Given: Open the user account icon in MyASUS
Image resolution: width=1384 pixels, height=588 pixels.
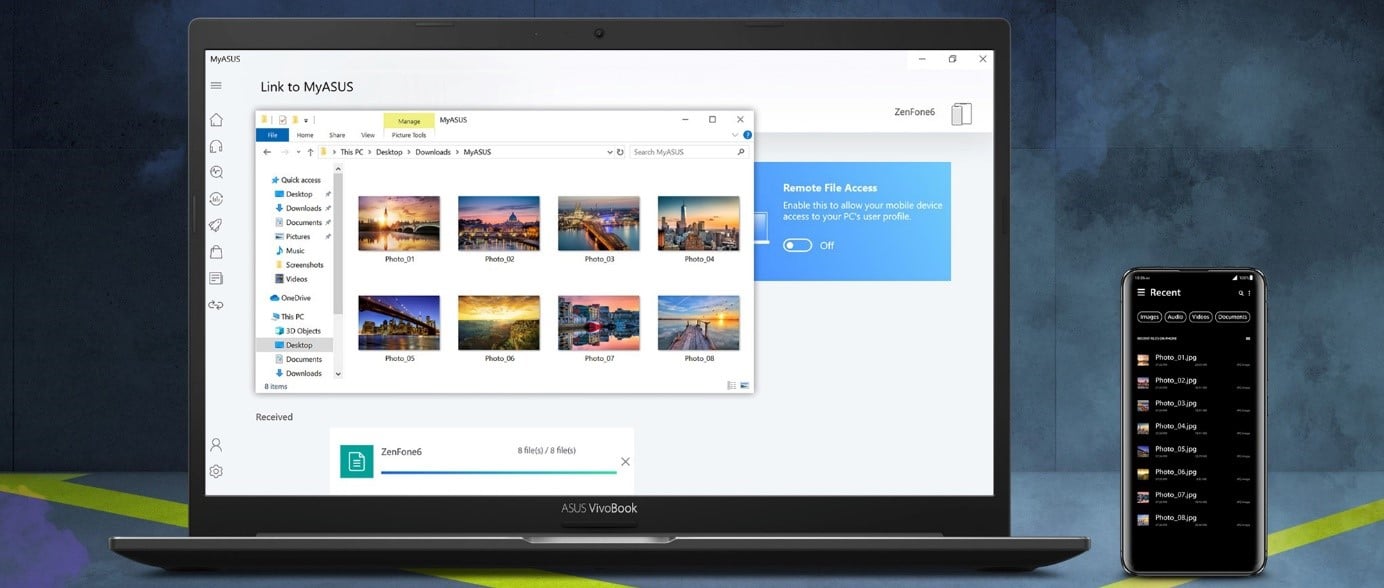Looking at the screenshot, I should [216, 445].
